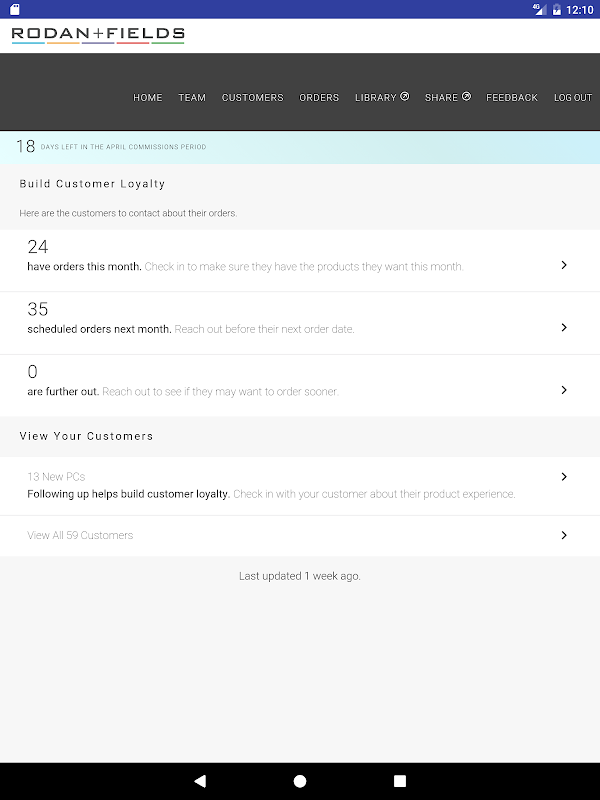Open Library via its external-link icon

pyautogui.click(x=405, y=97)
